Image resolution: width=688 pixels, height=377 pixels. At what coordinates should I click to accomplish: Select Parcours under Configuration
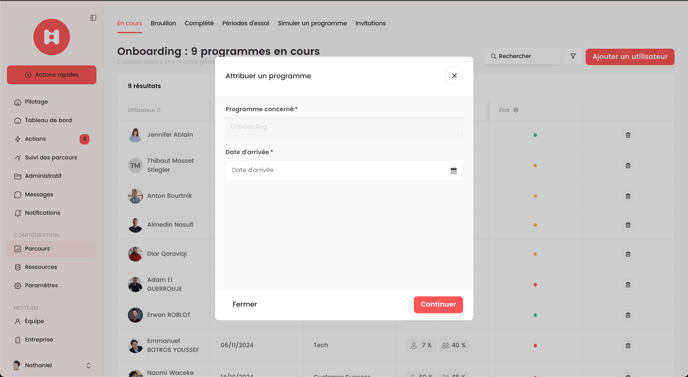[x=51, y=249]
